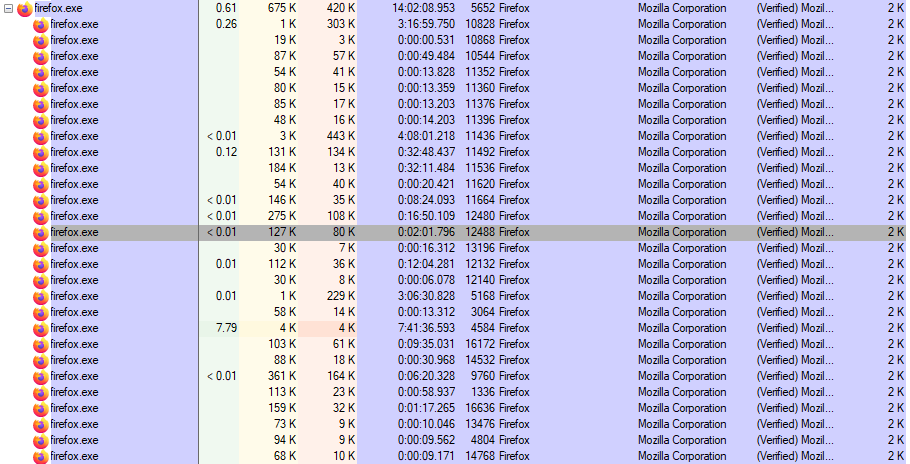Click Verified signer text in PID 10828 row

[795, 24]
